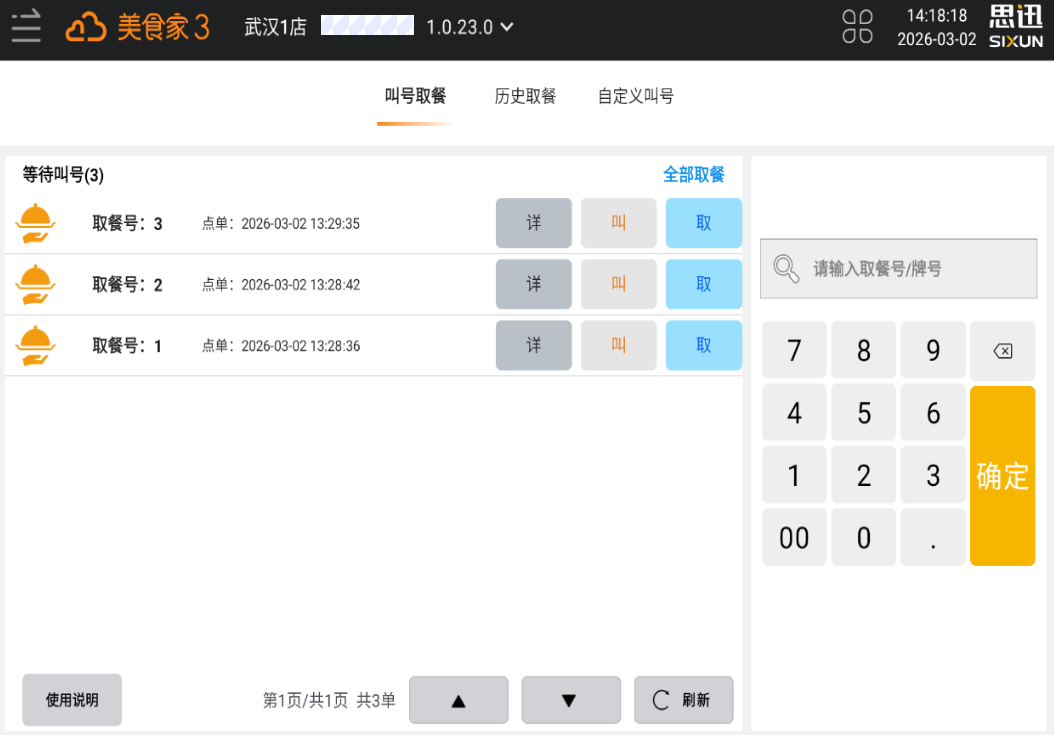Image resolution: width=1054 pixels, height=735 pixels.
Task: Click the dish icon for order 3
Action: pos(35,224)
